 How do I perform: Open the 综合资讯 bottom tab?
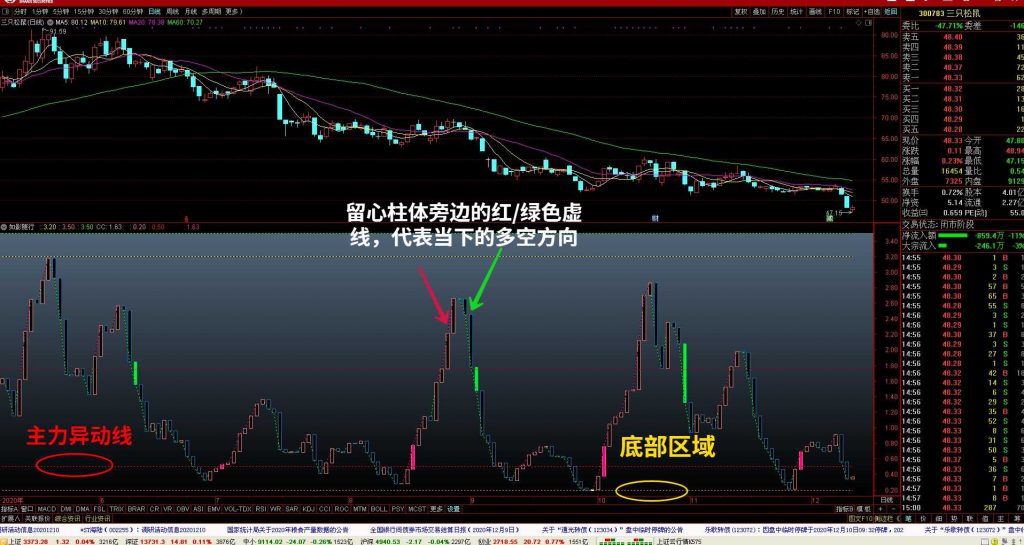(66, 518)
